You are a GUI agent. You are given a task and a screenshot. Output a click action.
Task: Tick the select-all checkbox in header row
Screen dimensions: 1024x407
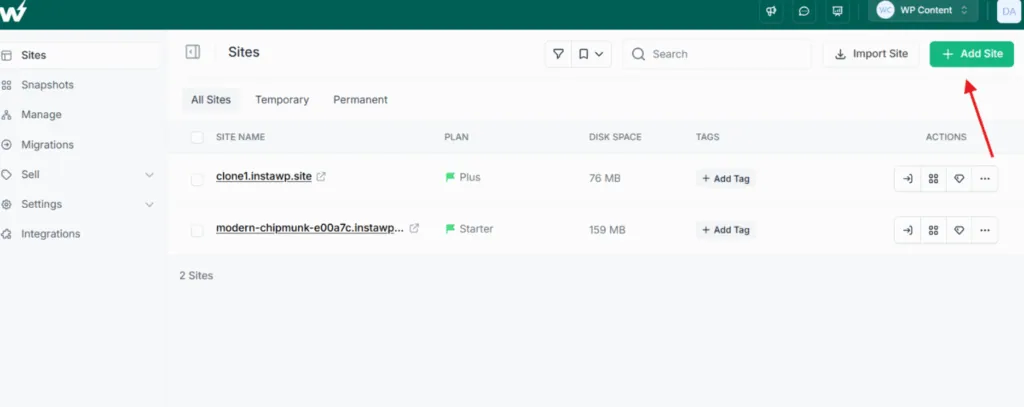pyautogui.click(x=197, y=137)
